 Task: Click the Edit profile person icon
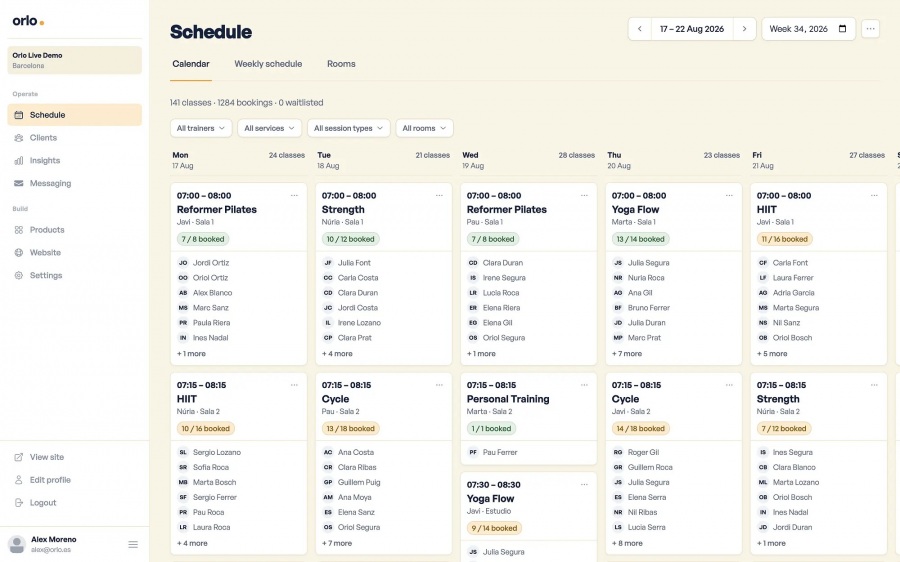19,480
